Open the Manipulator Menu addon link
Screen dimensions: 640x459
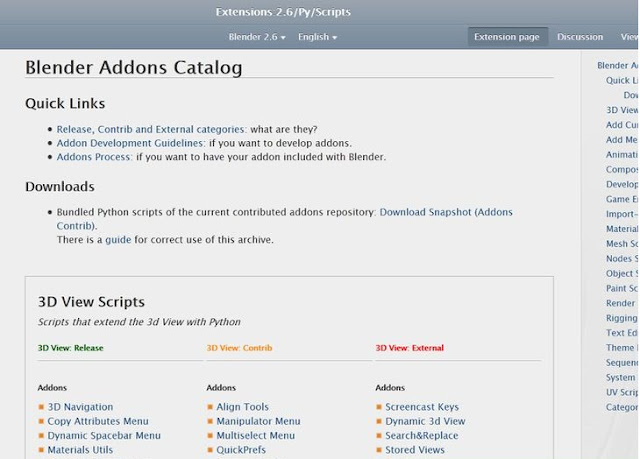pos(258,421)
